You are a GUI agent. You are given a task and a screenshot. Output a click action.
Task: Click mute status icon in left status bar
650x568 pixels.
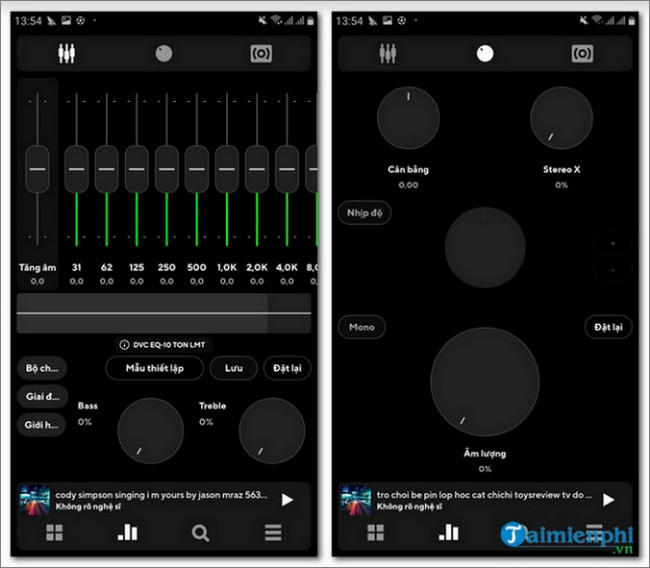point(262,20)
